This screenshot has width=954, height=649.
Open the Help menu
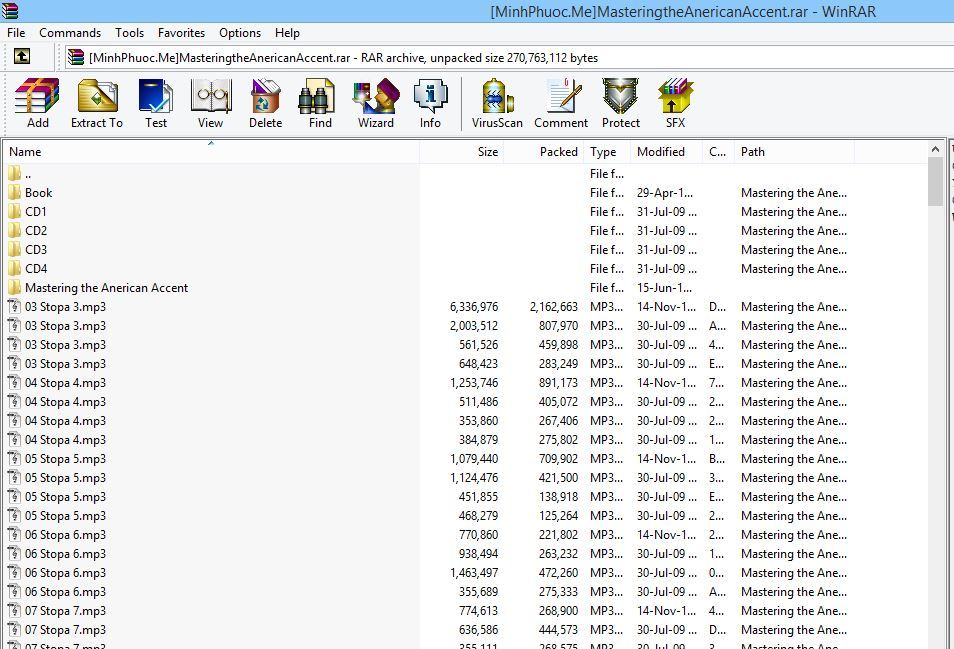287,33
